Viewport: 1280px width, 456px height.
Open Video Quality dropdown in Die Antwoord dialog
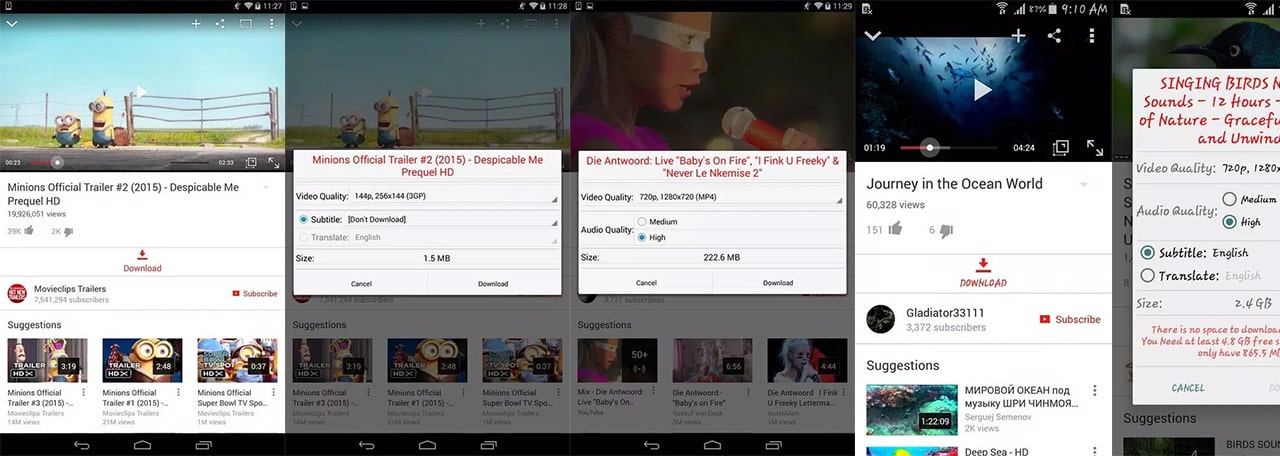pyautogui.click(x=740, y=197)
